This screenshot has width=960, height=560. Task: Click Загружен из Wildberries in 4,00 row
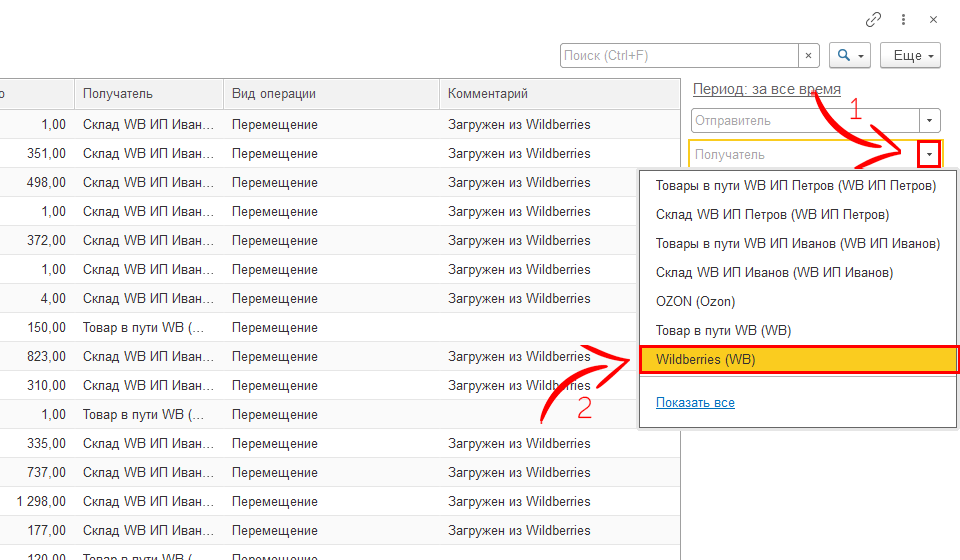519,299
